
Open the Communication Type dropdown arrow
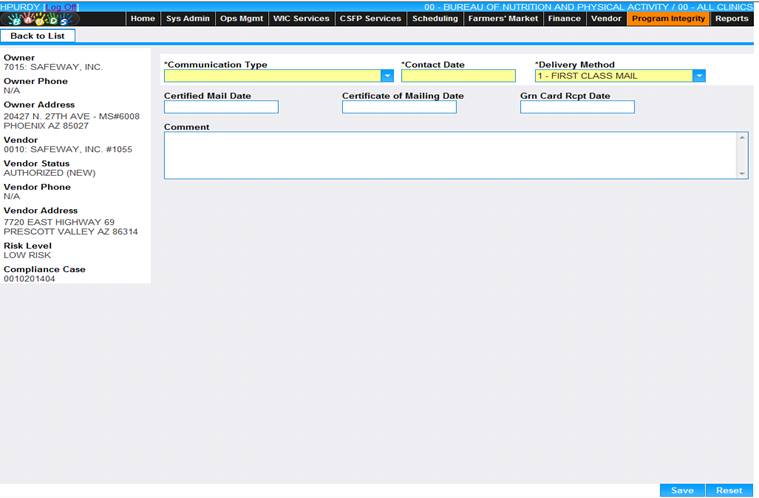[x=387, y=76]
